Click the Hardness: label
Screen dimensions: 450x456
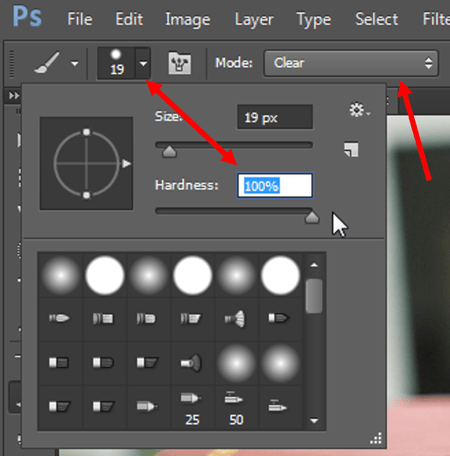[187, 185]
